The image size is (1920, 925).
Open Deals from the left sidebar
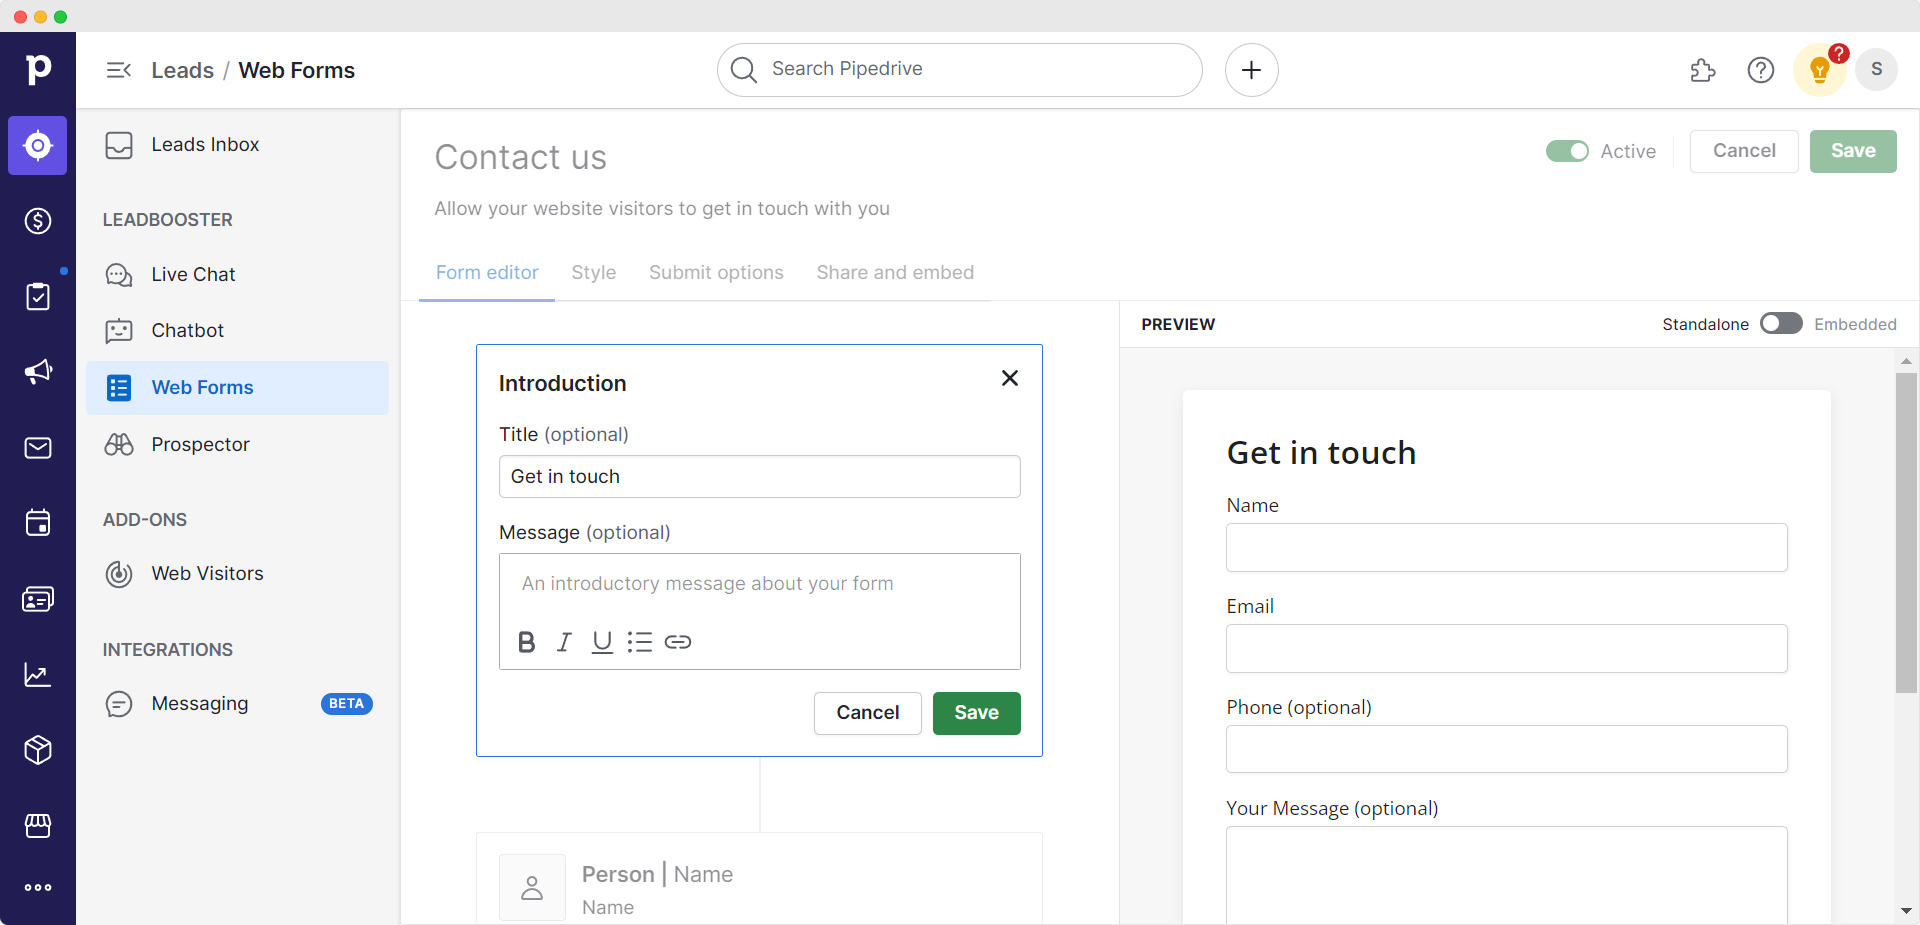click(37, 221)
